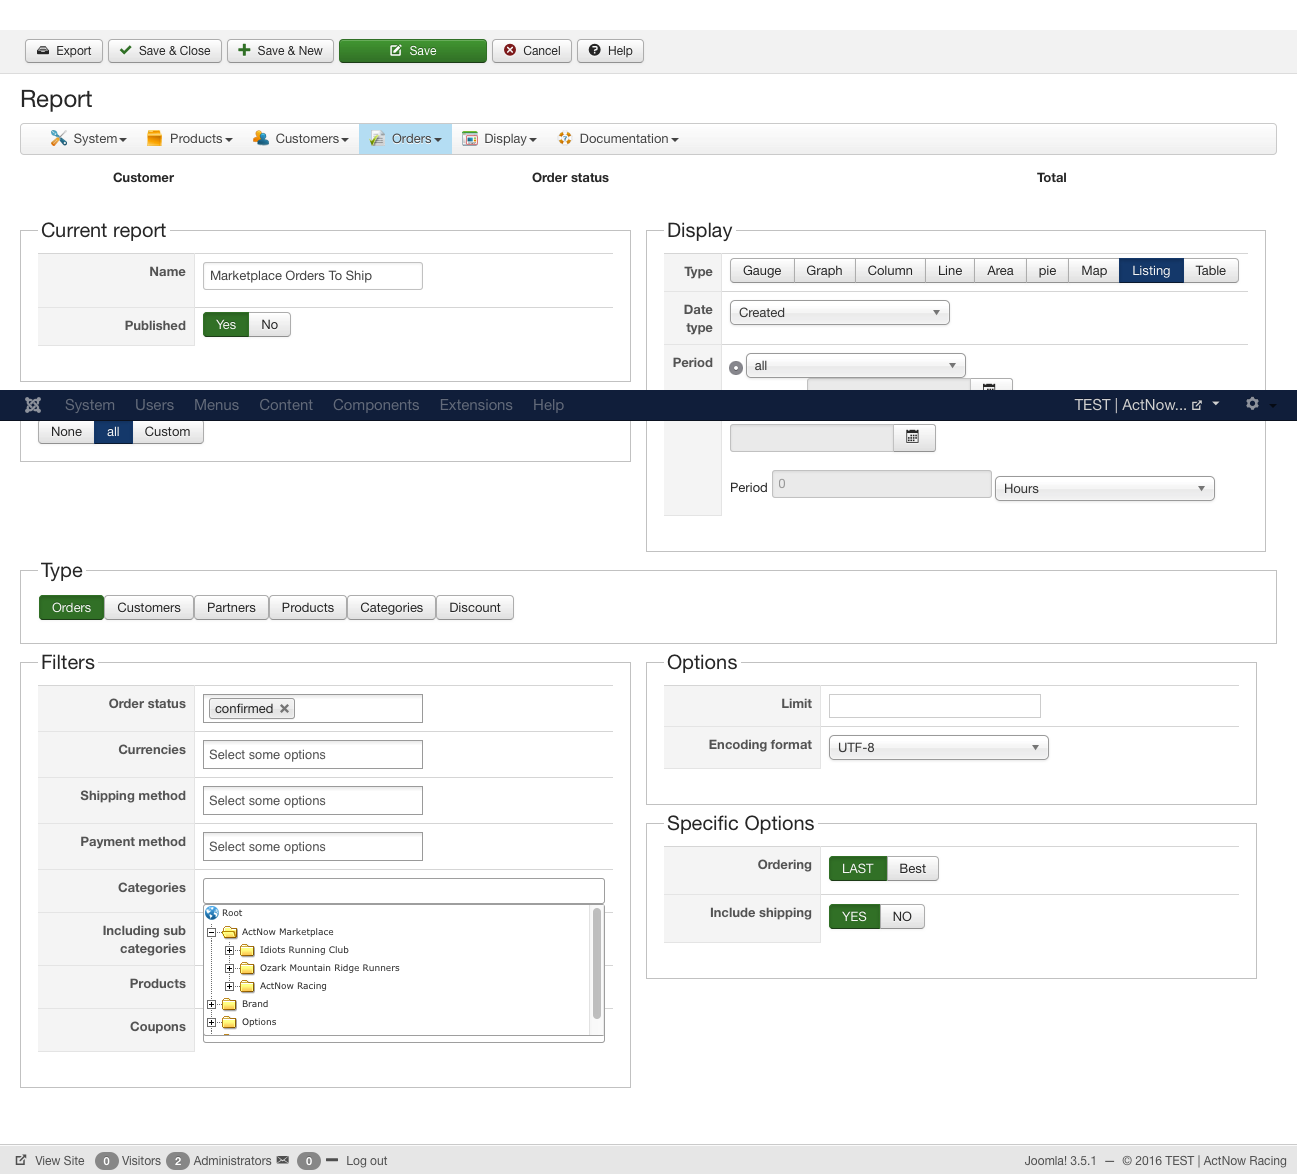Select the None option
1297x1174 pixels.
[x=67, y=432]
